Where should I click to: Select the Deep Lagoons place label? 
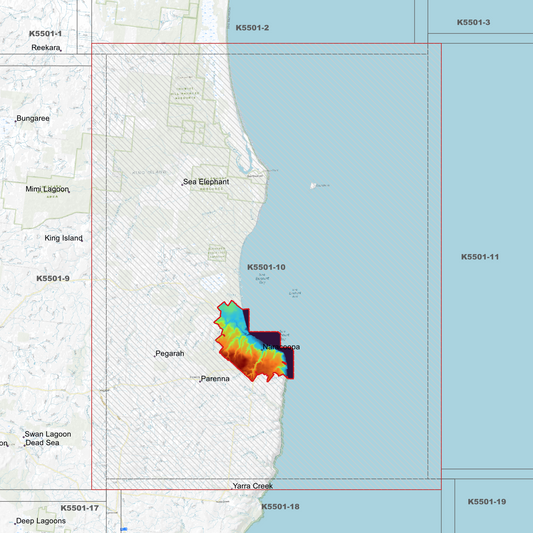point(41,521)
